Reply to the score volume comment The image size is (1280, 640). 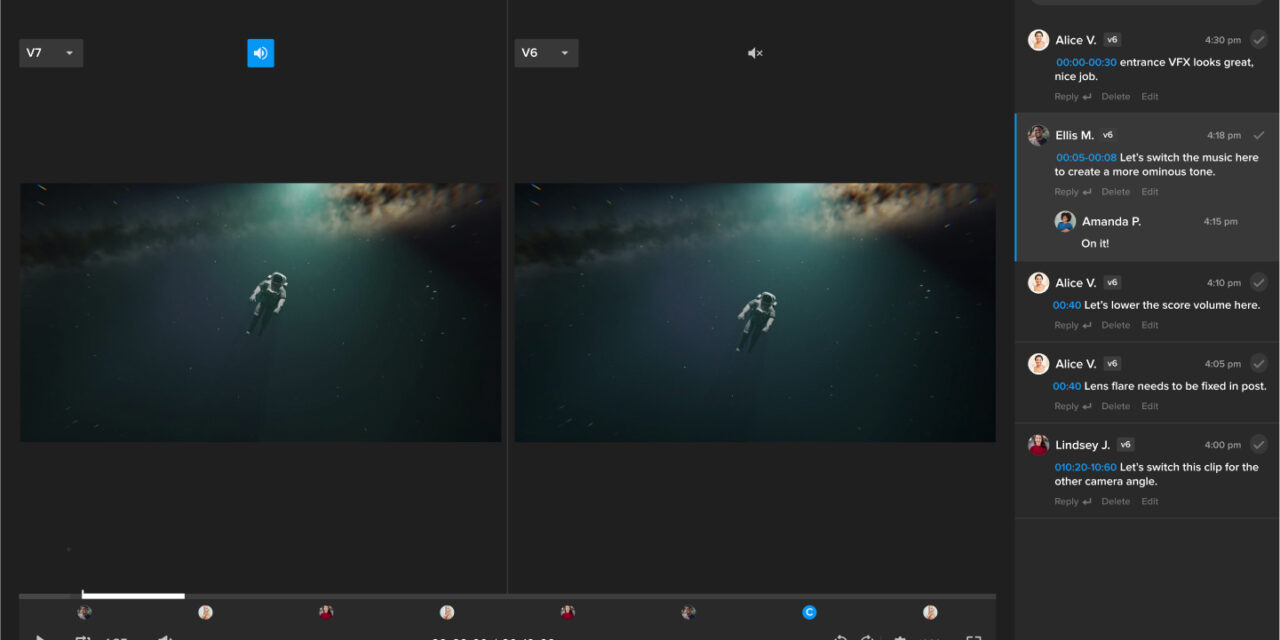coord(1073,325)
